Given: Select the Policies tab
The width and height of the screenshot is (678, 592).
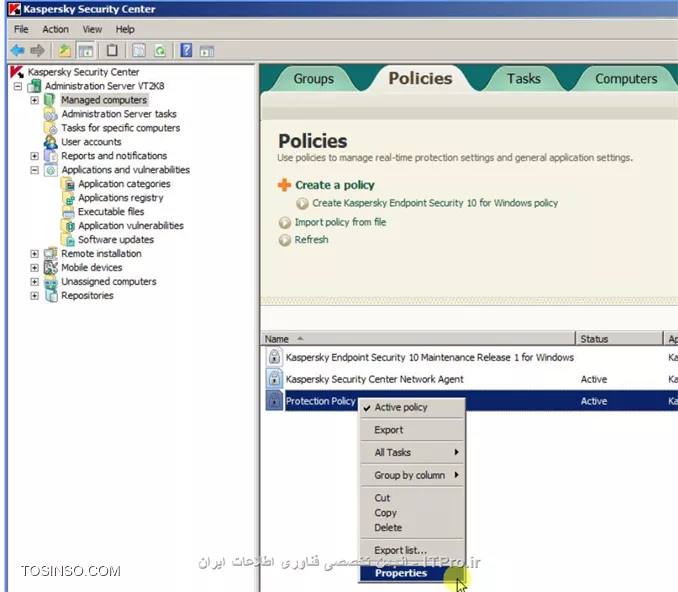Looking at the screenshot, I should tap(420, 78).
